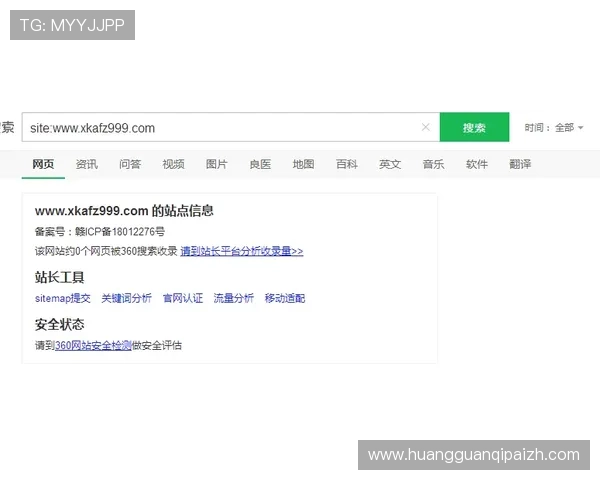Open the 百科 tab
Viewport: 600px width, 480px height.
pos(347,164)
